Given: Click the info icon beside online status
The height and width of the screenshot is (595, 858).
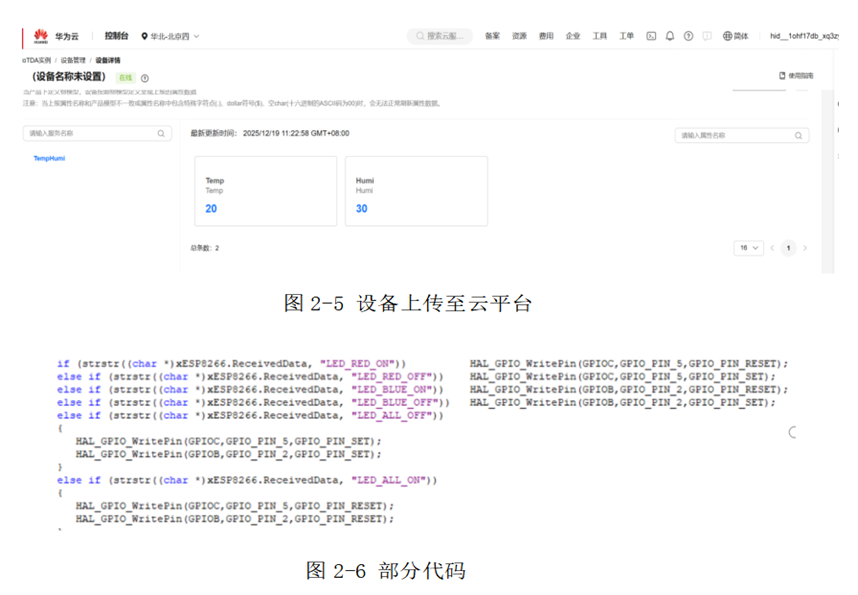Looking at the screenshot, I should click(145, 78).
